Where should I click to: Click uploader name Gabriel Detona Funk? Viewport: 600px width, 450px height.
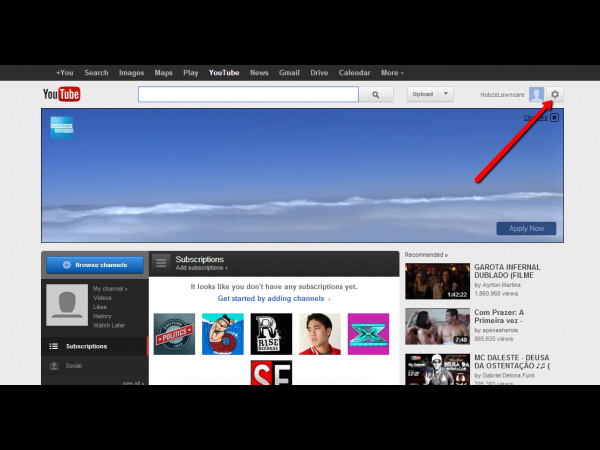coord(508,375)
